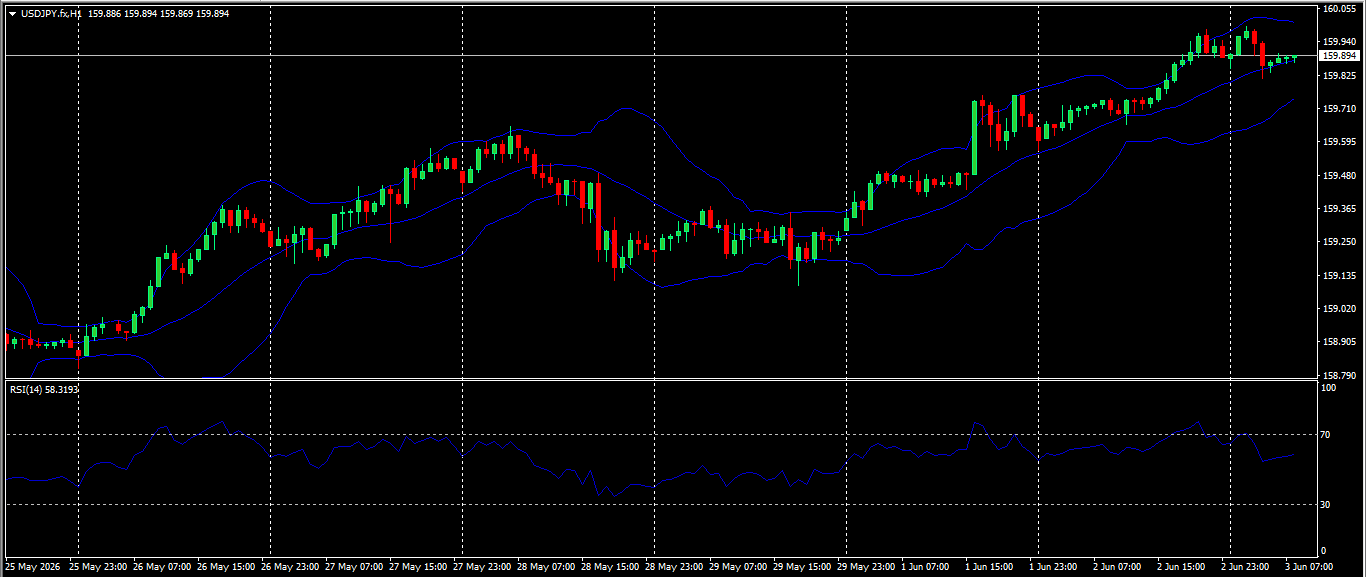Click the 159.250 price scale label
The height and width of the screenshot is (577, 1366).
tap(1338, 242)
